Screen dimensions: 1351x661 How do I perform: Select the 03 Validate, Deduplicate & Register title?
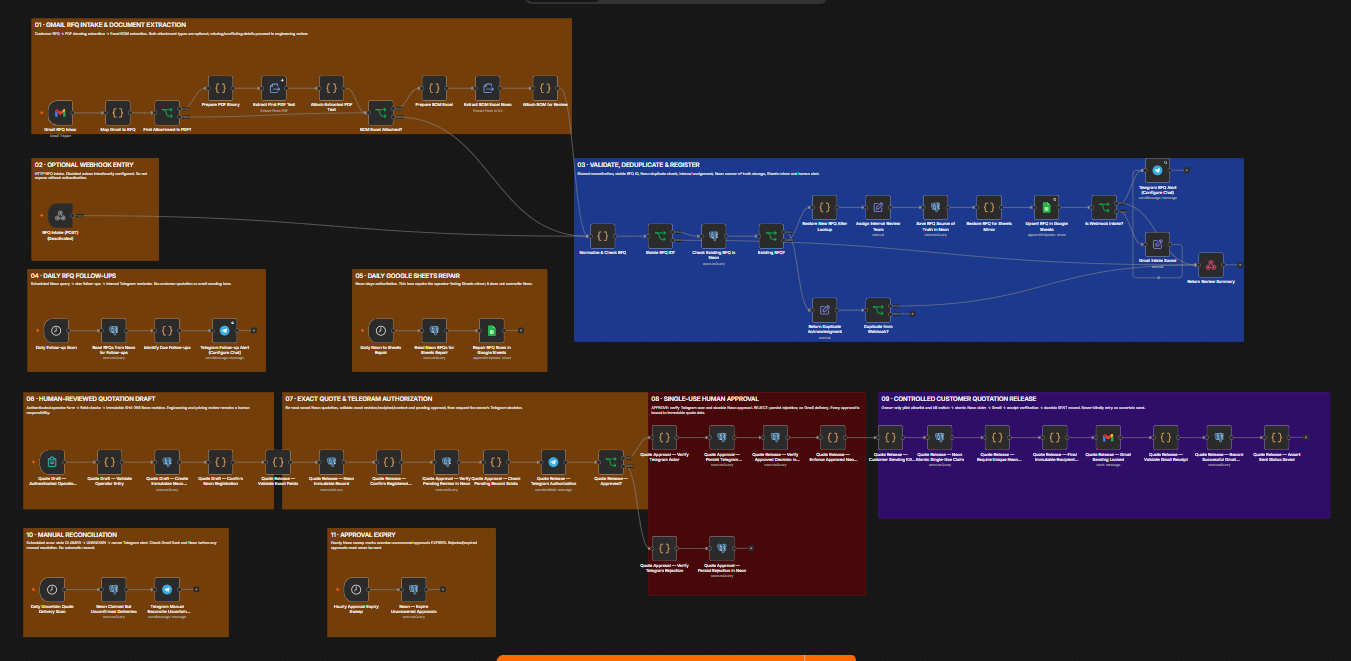[638, 164]
